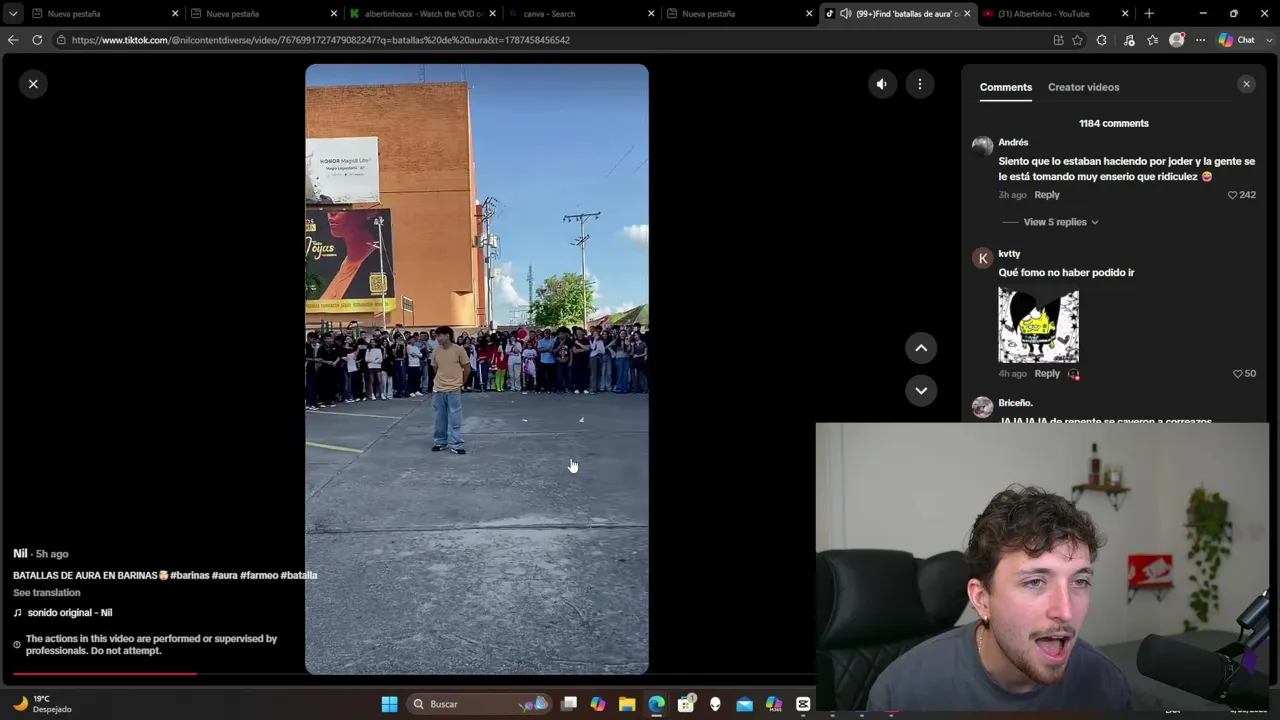Open a new browser tab

1149,14
